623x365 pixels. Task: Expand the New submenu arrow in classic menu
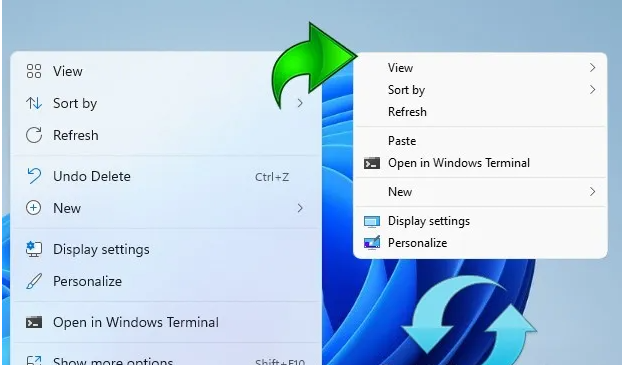(592, 192)
